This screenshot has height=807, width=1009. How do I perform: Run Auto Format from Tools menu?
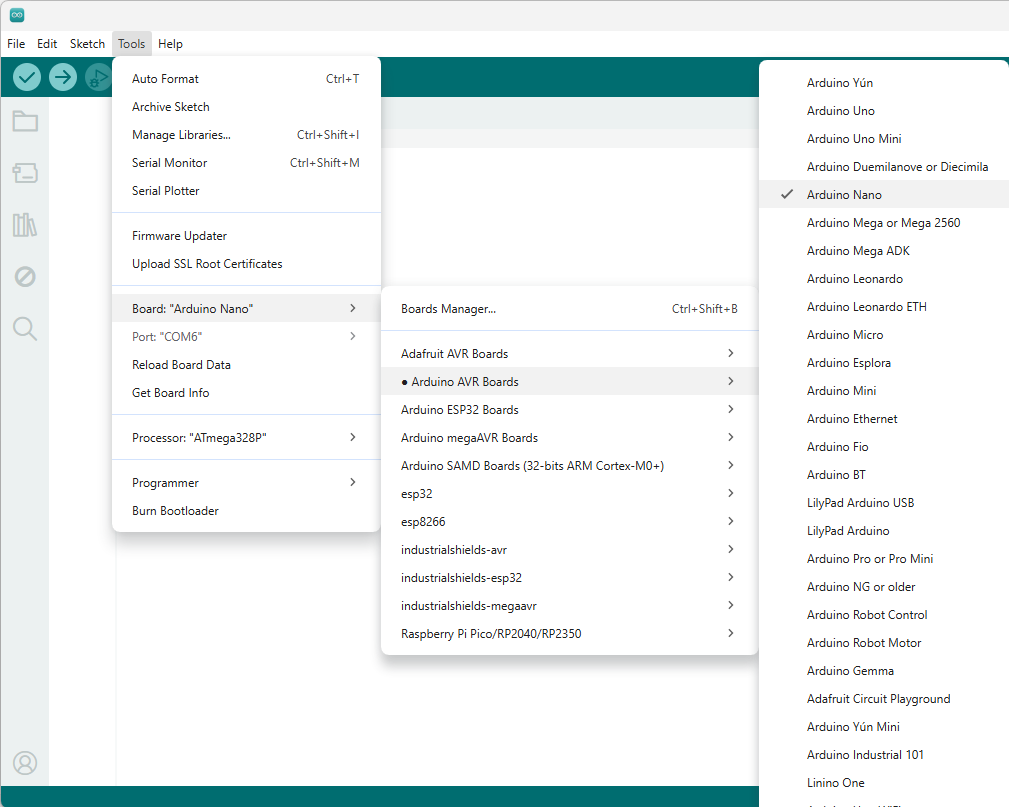click(x=246, y=79)
